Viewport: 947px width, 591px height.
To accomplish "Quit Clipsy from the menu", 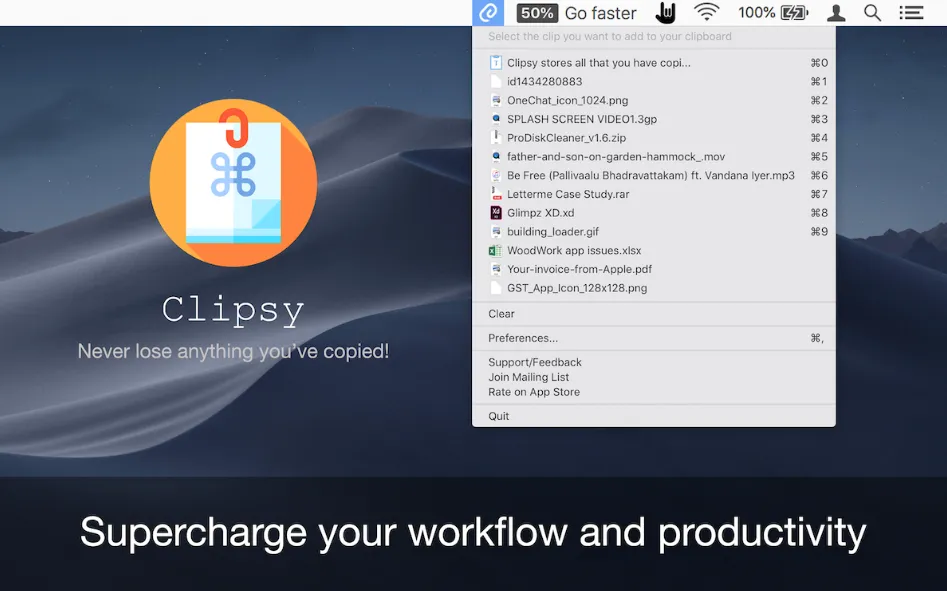I will (x=653, y=416).
